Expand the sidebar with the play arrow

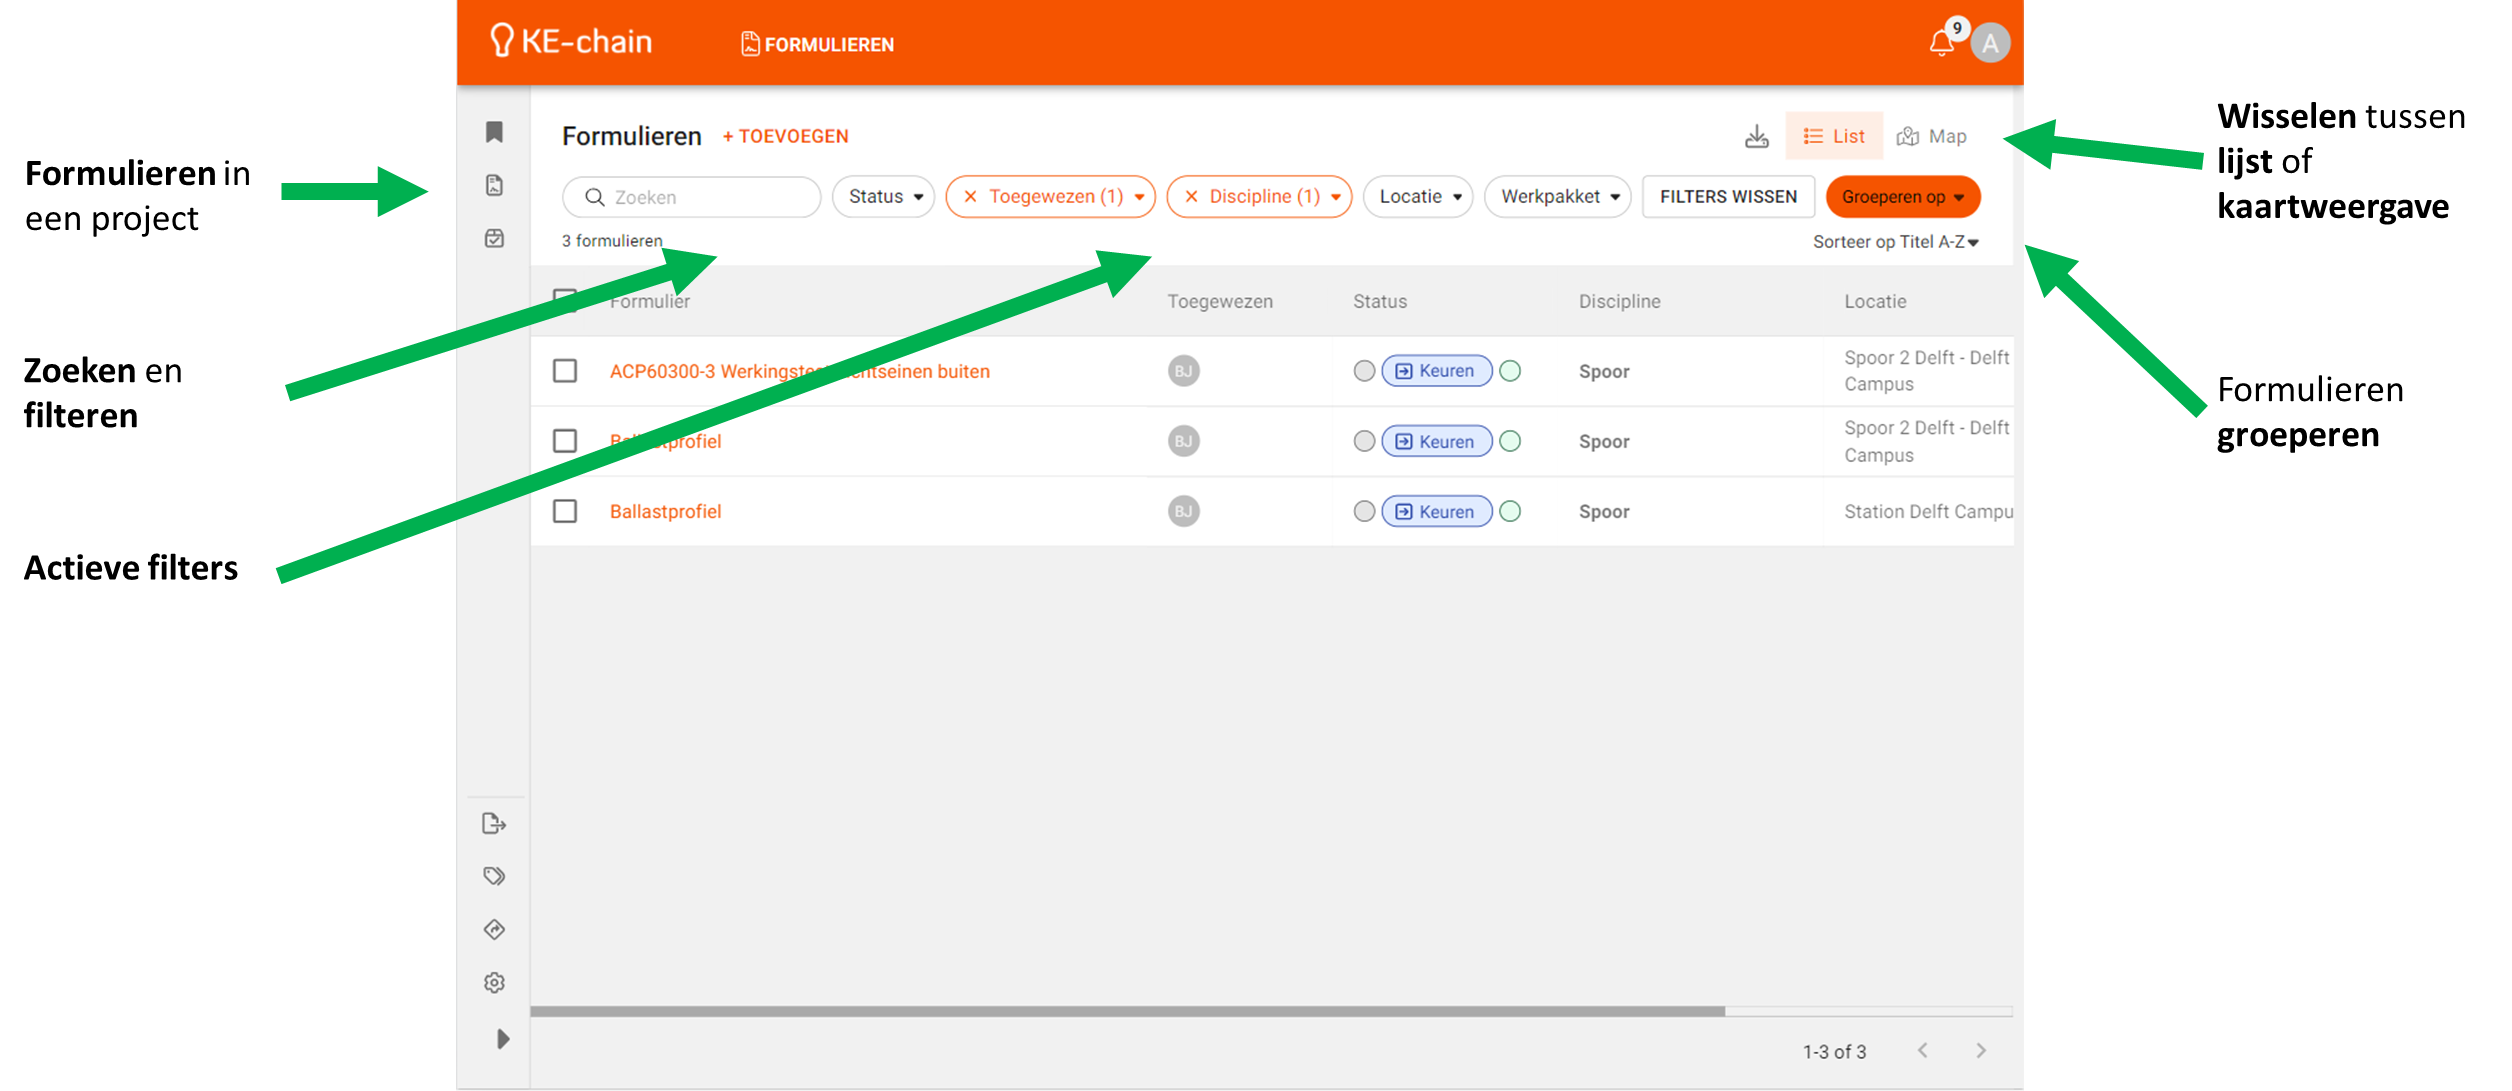[503, 1038]
